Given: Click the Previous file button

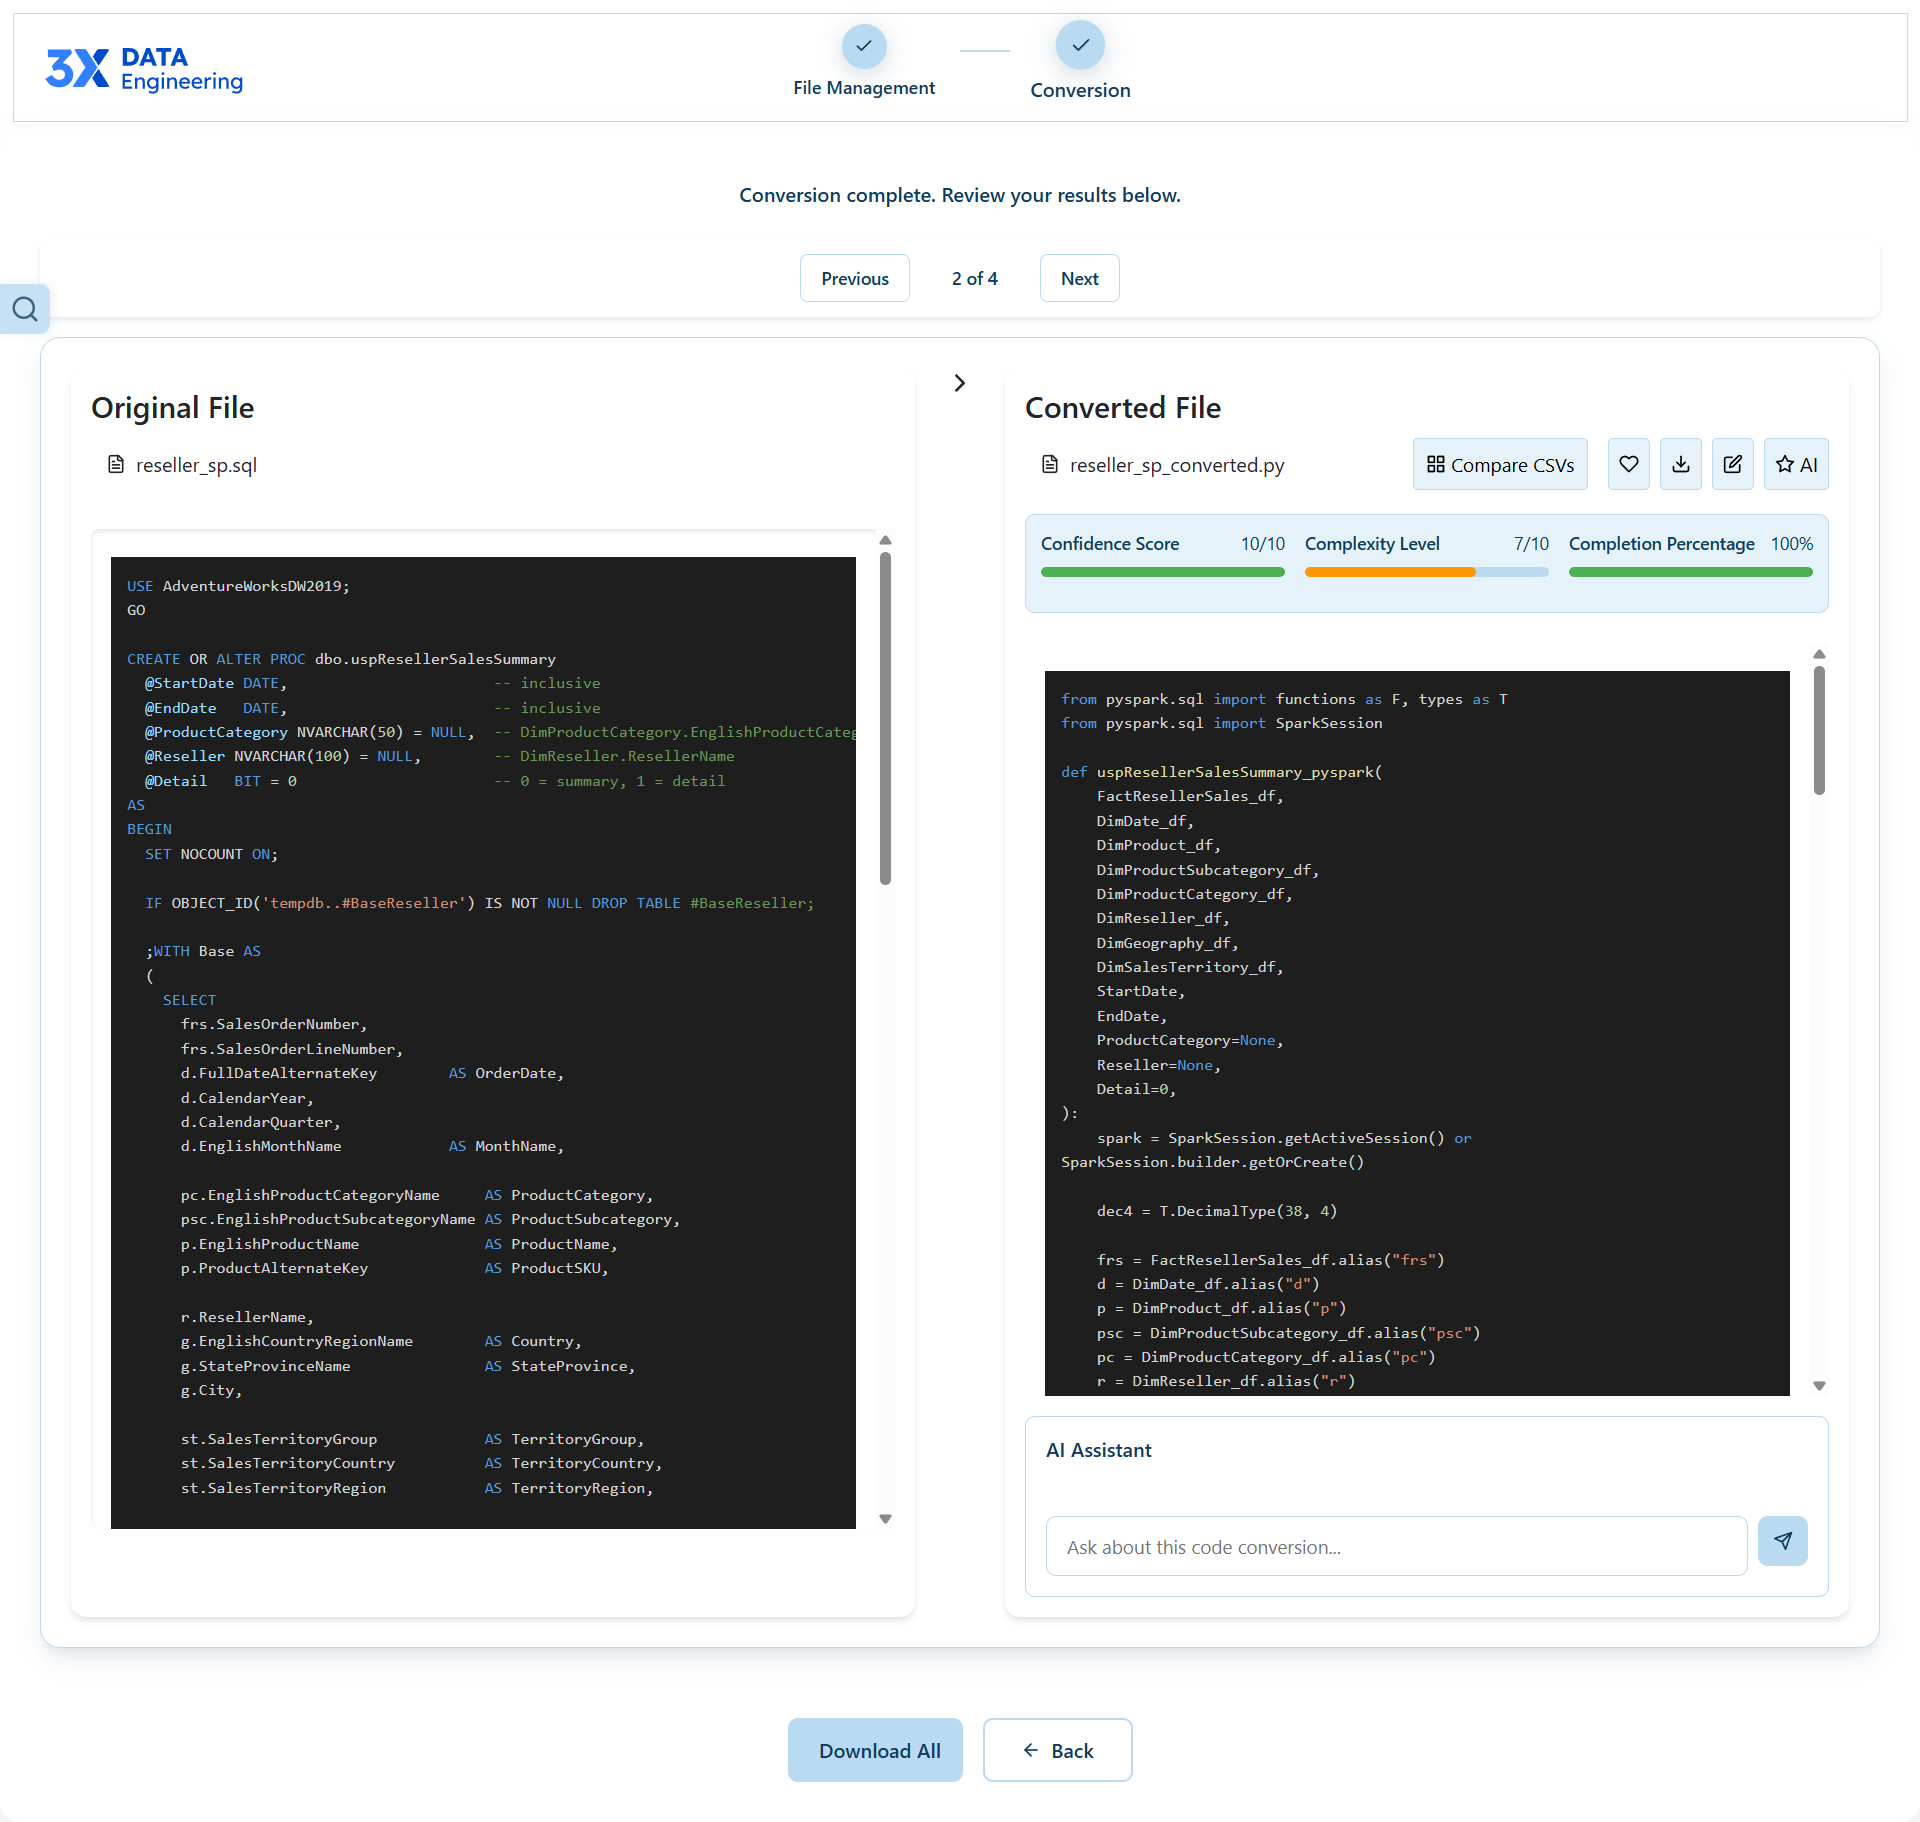Looking at the screenshot, I should point(854,278).
